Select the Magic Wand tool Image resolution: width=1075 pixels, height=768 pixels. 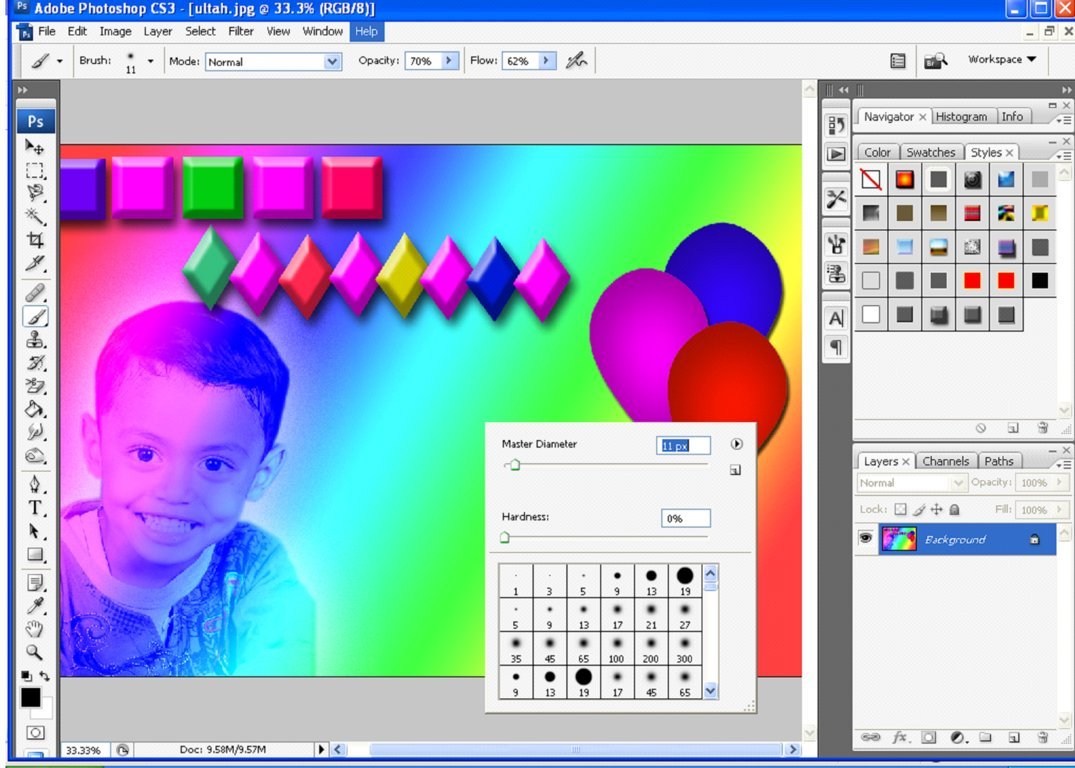pos(34,217)
